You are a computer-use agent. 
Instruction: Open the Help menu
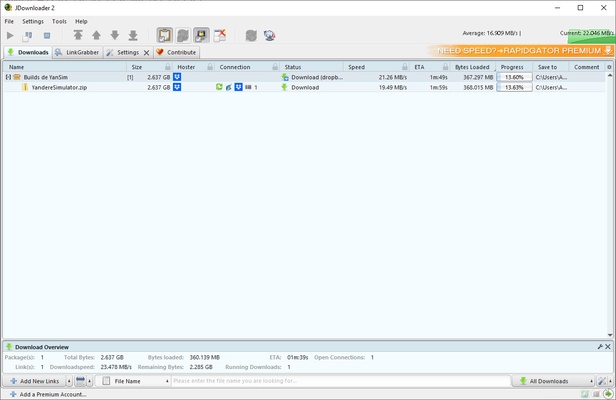(81, 21)
